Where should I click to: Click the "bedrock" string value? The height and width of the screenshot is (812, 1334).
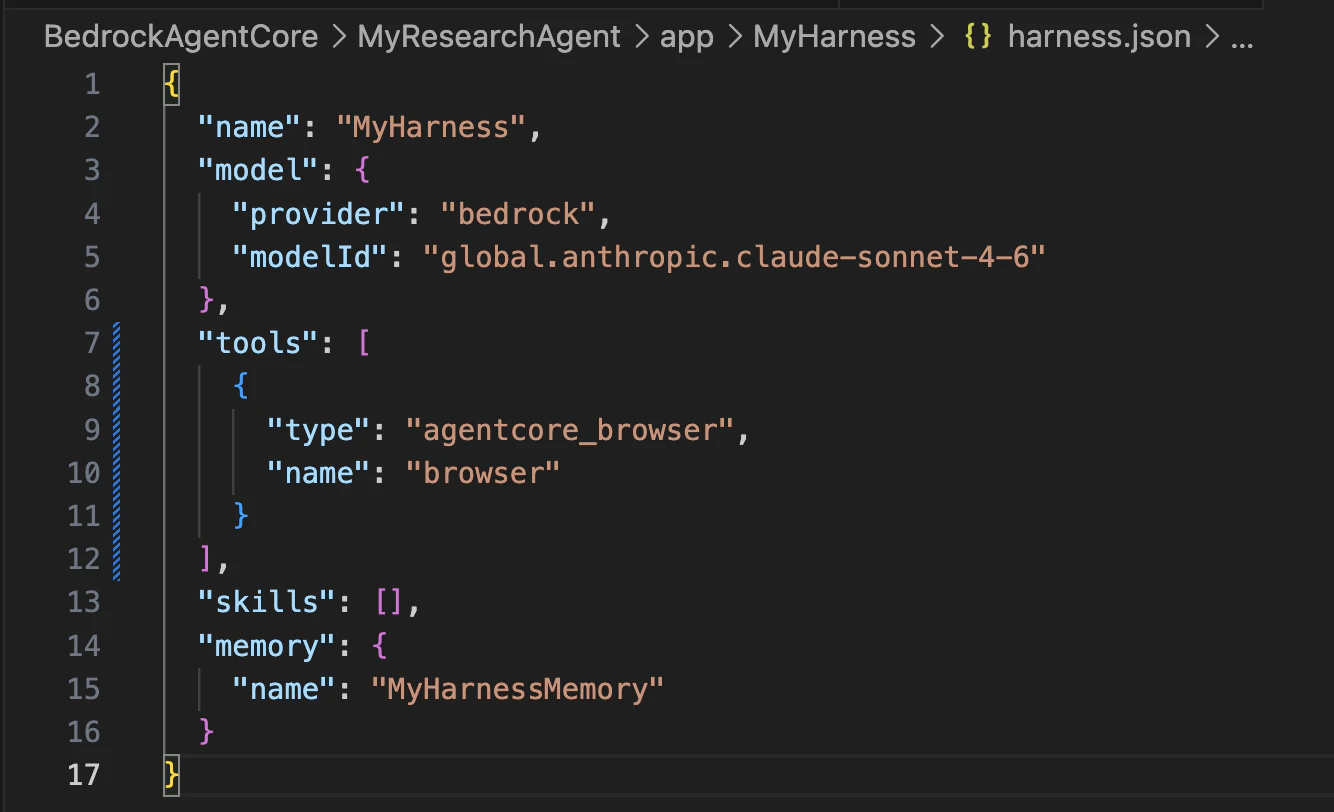coord(516,213)
